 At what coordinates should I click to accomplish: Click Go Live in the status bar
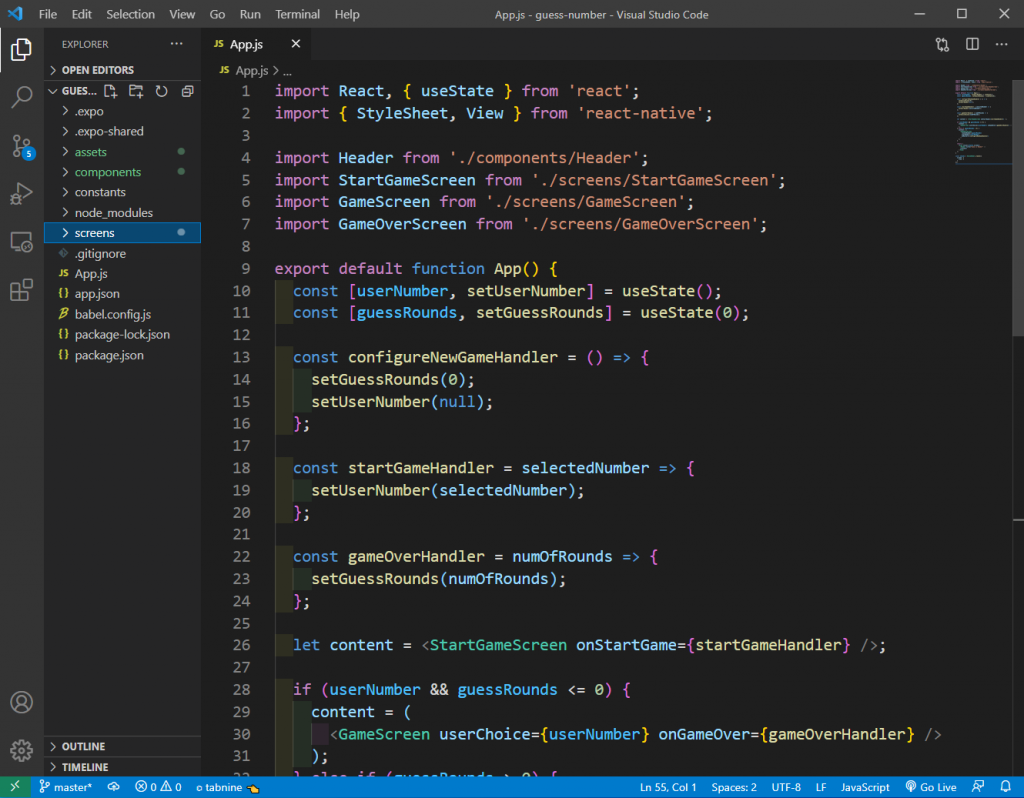pyautogui.click(x=930, y=787)
